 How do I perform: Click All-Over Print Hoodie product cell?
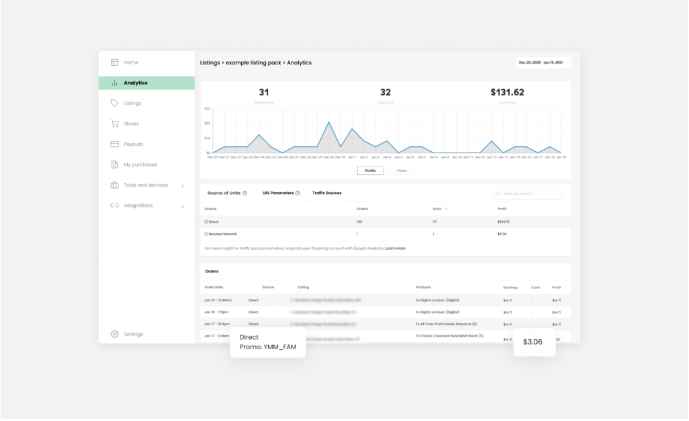click(x=446, y=324)
